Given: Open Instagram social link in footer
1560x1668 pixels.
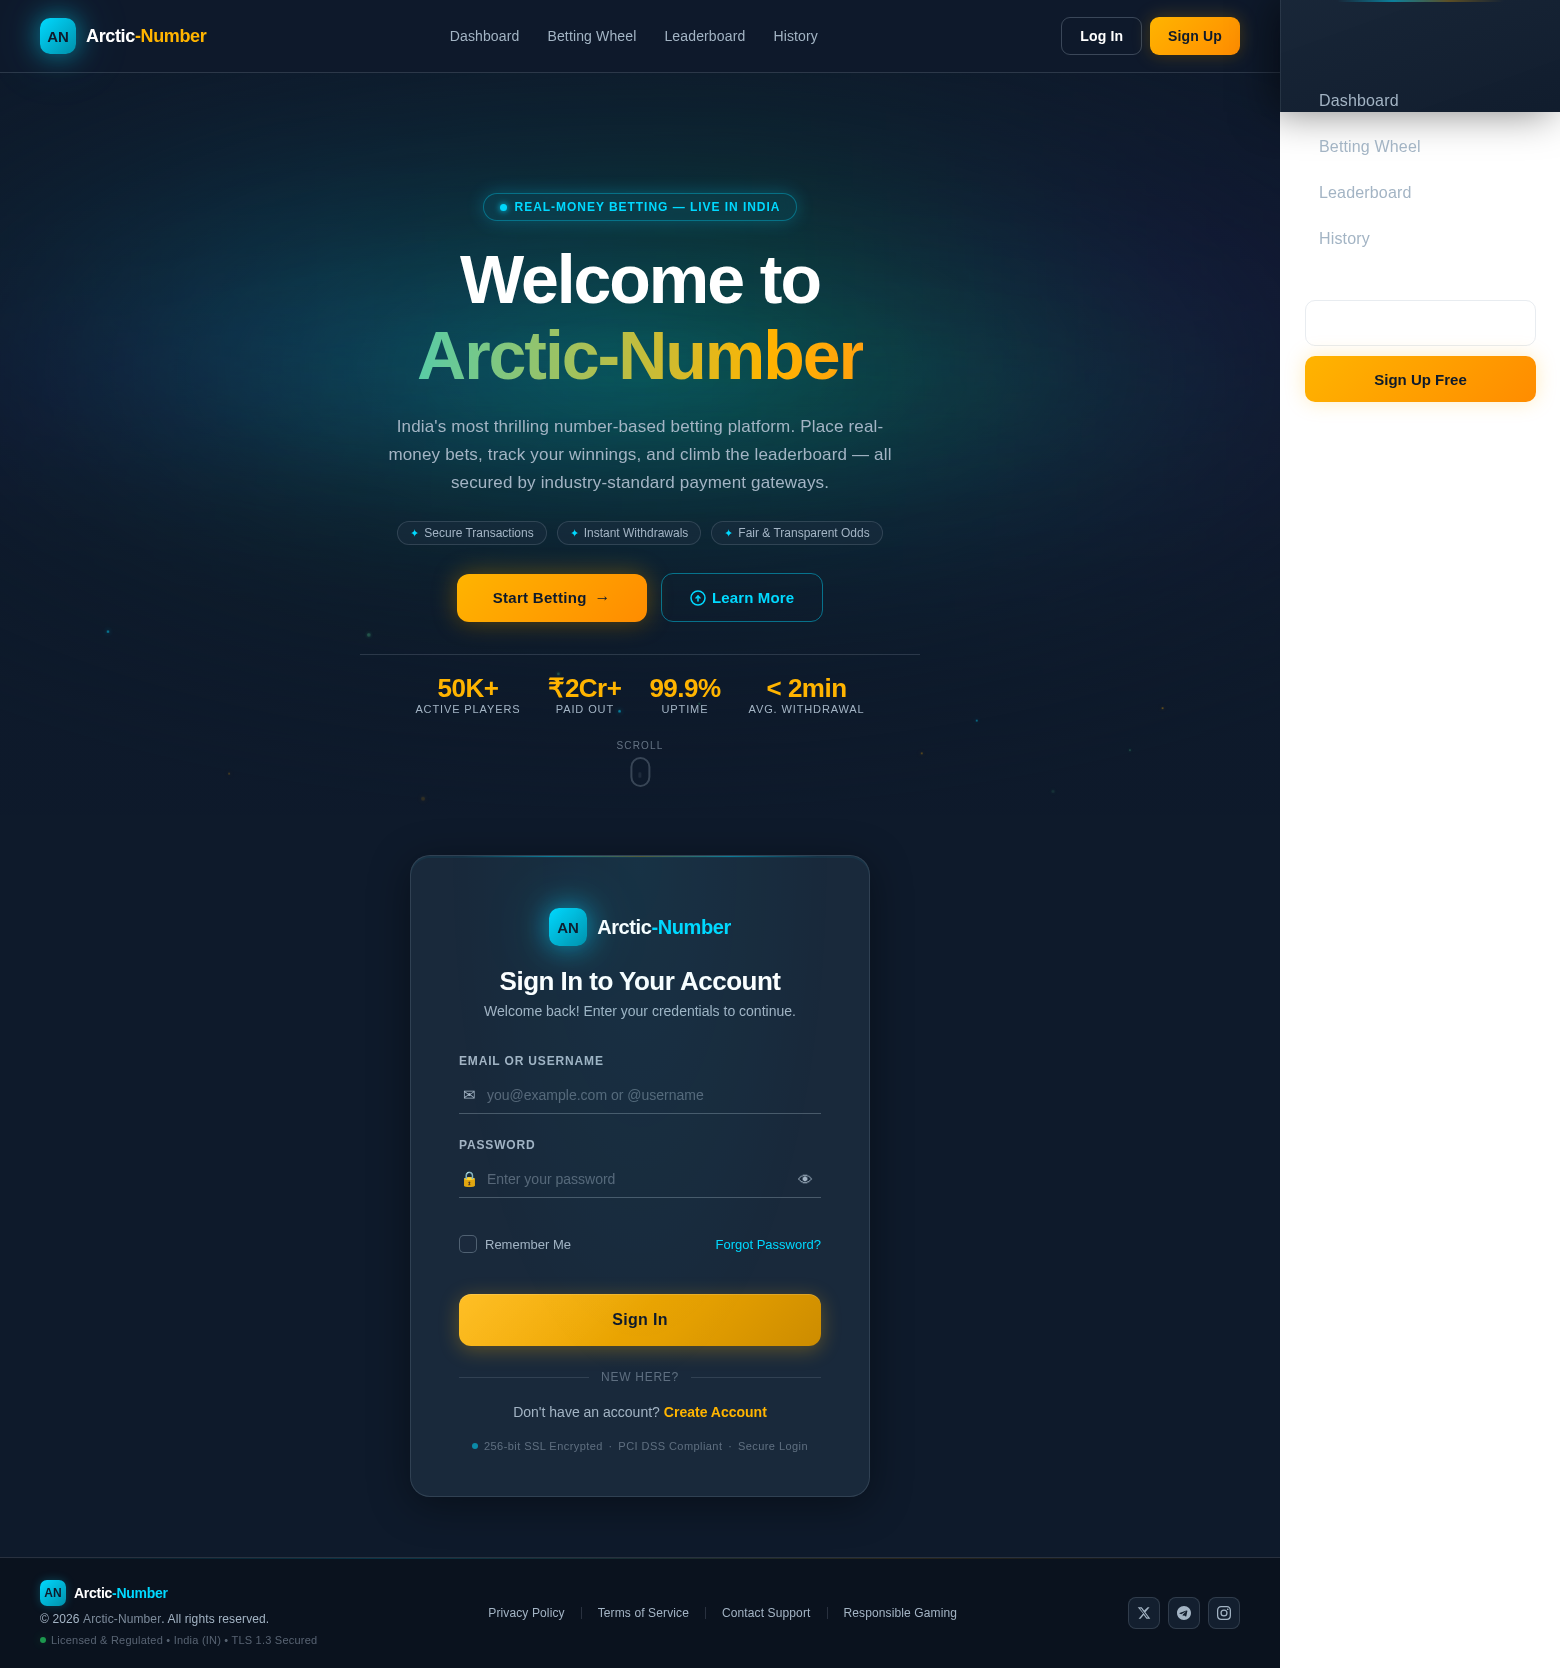Looking at the screenshot, I should [1224, 1613].
